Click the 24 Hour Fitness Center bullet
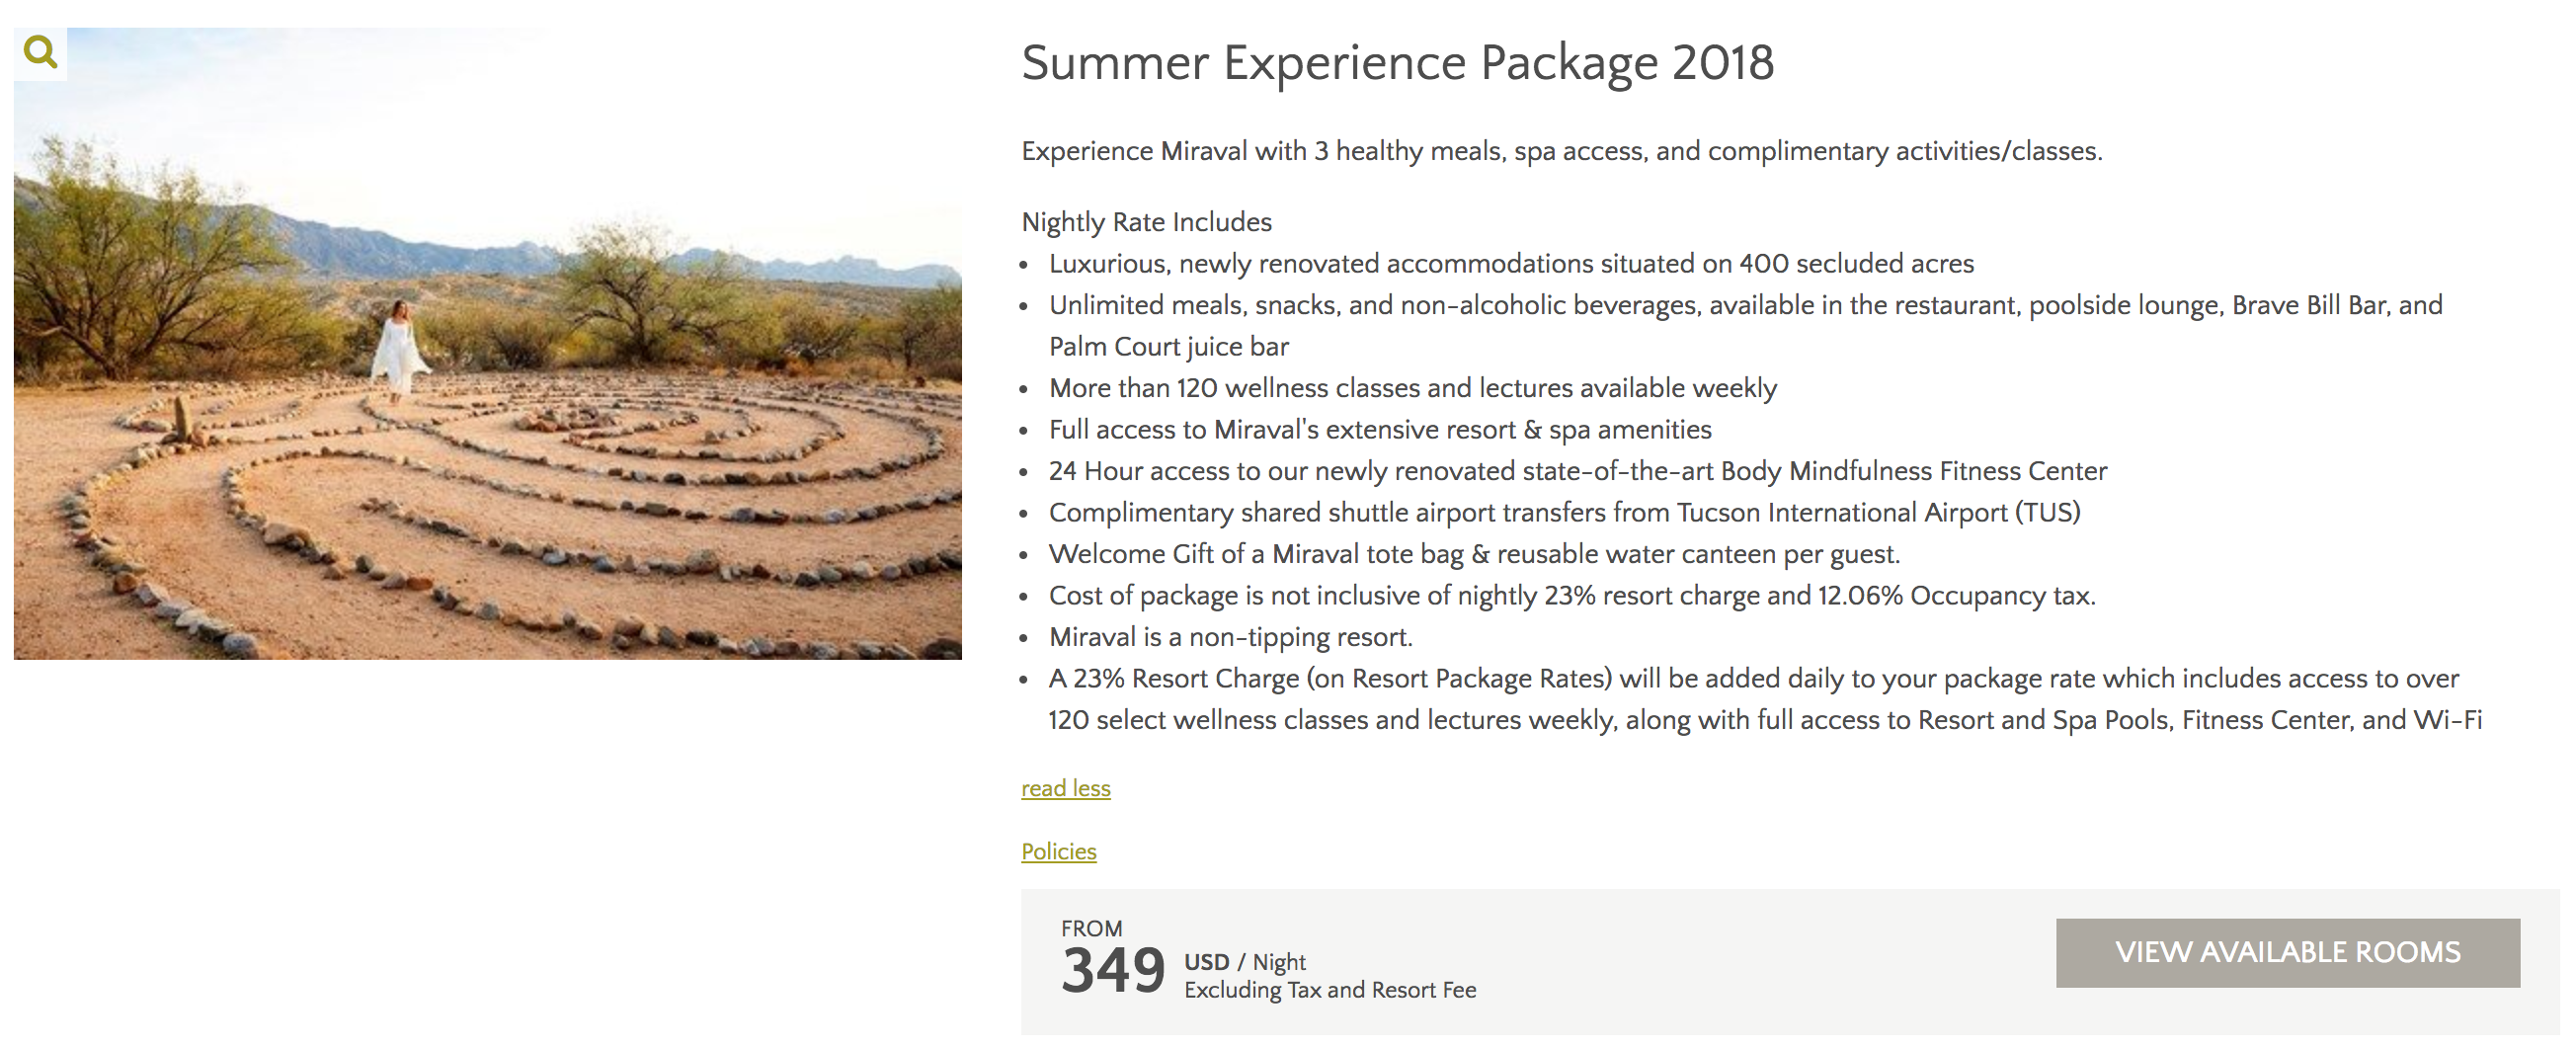2576x1049 pixels. coord(1577,471)
